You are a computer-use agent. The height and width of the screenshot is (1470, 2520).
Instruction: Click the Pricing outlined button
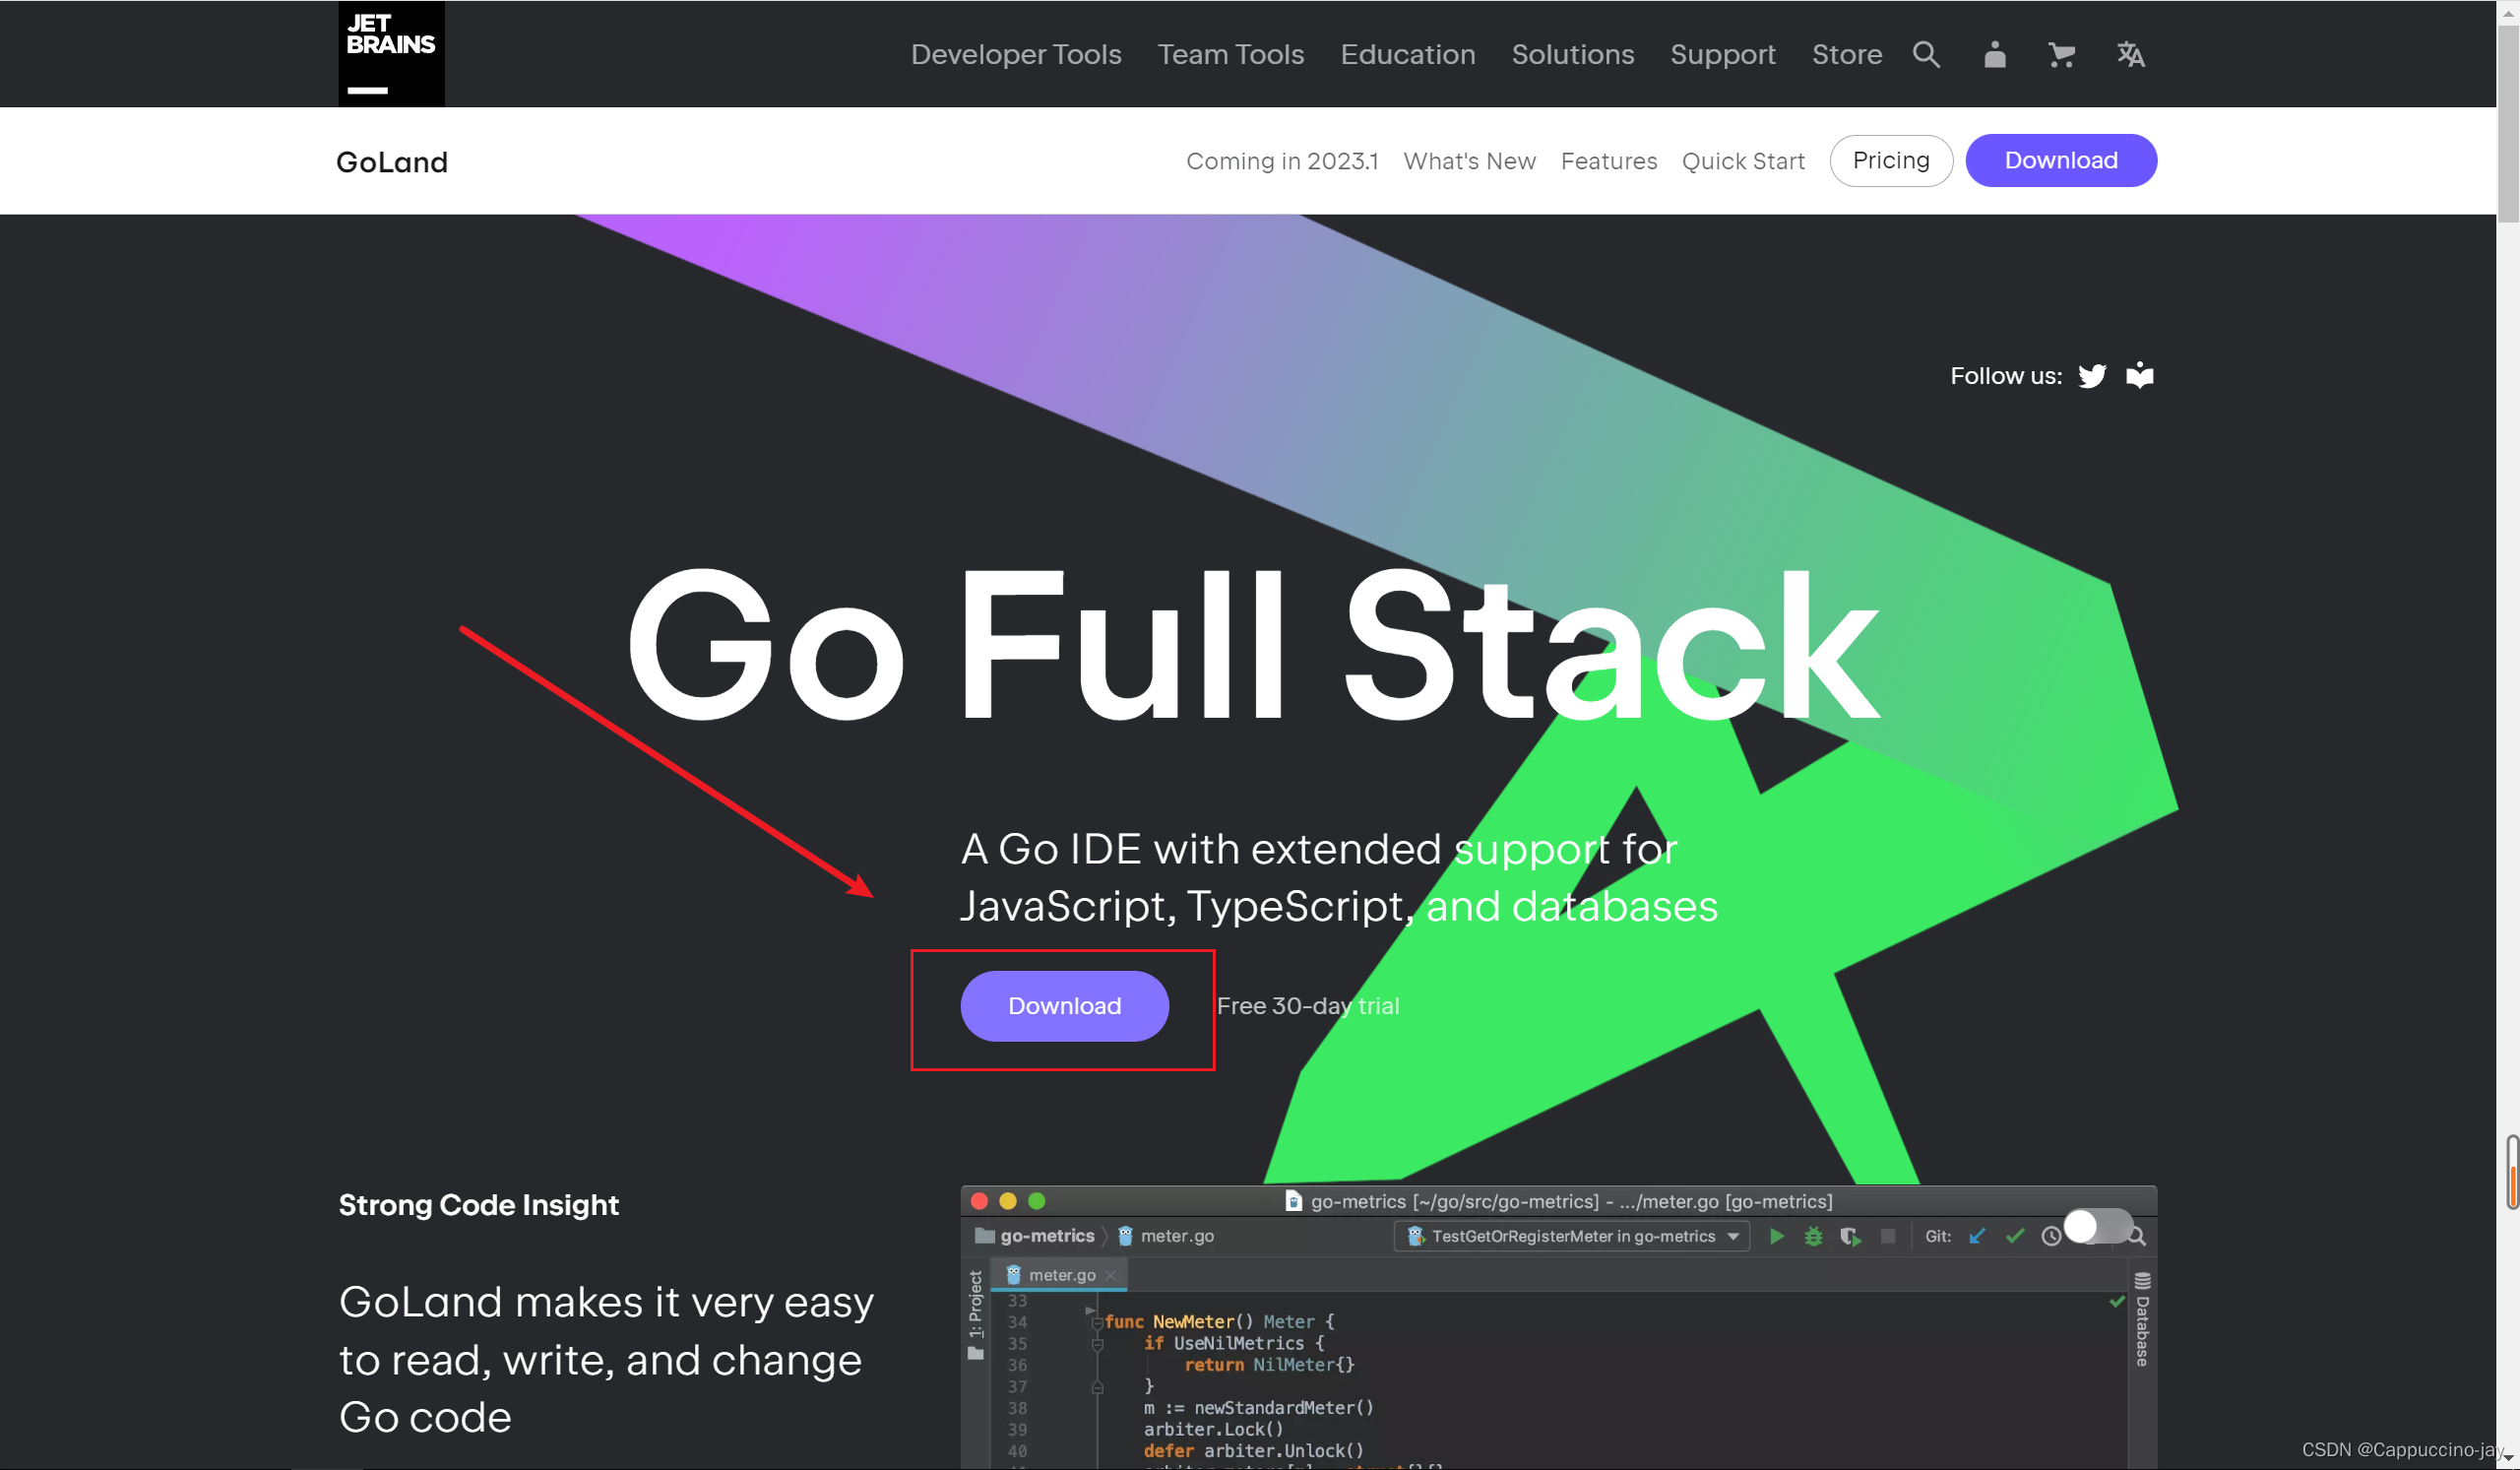tap(1891, 161)
